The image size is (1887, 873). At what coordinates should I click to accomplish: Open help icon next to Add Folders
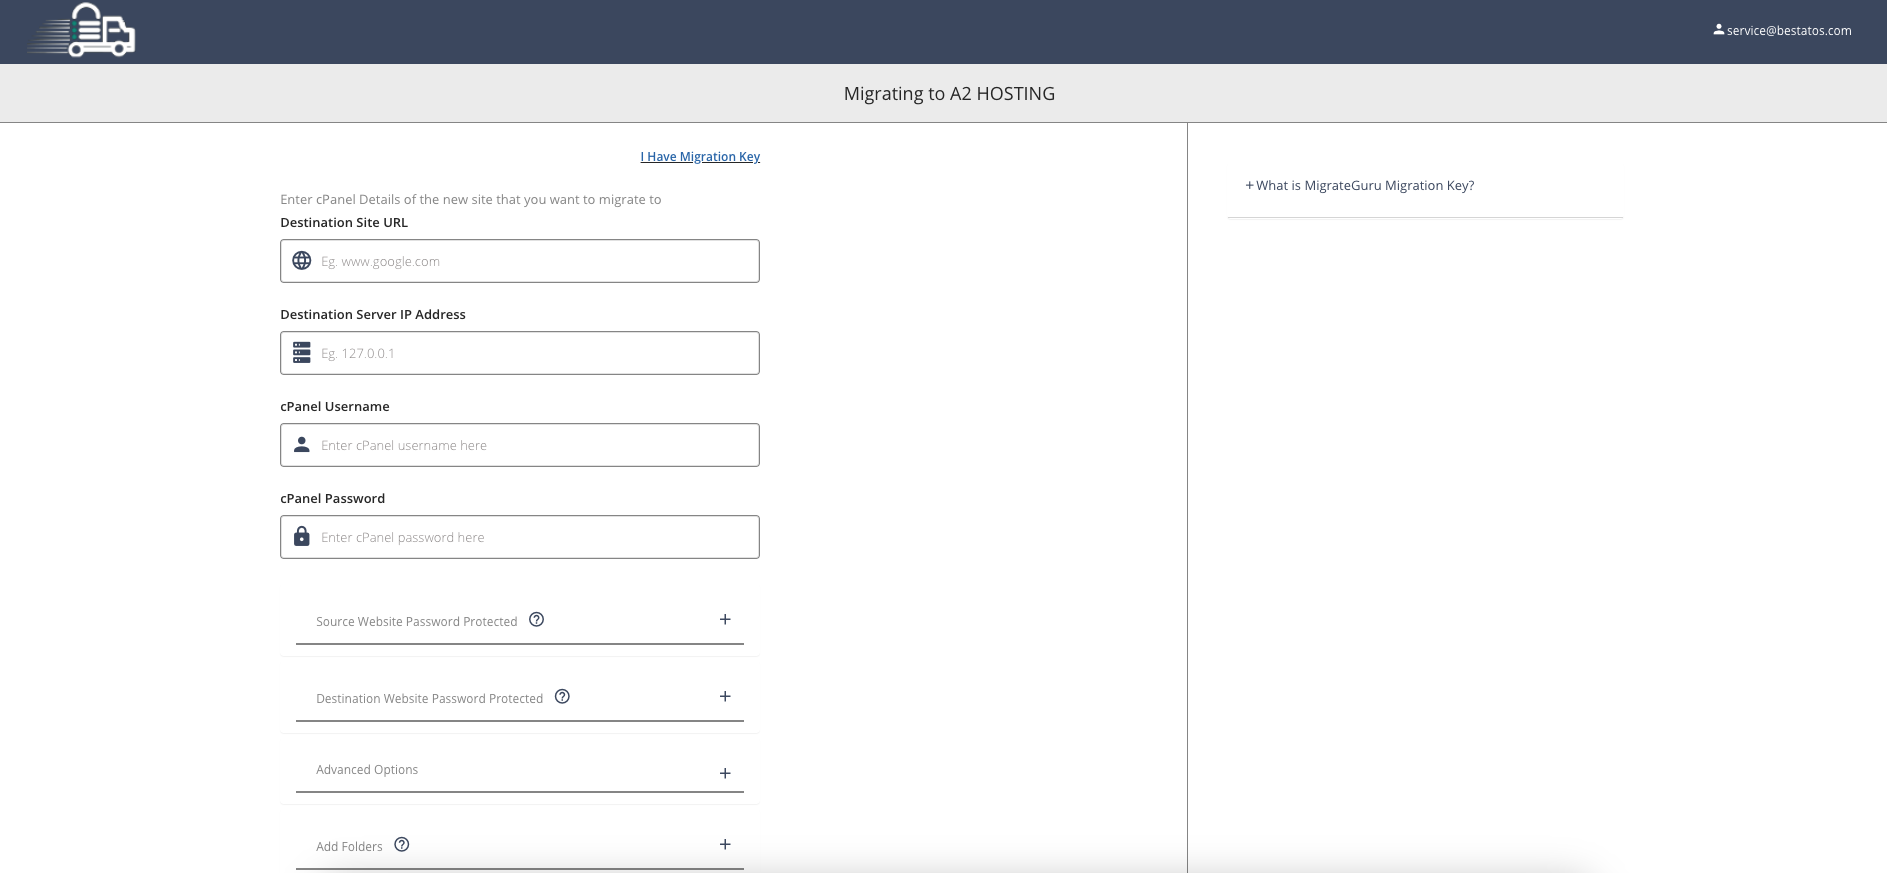pyautogui.click(x=401, y=845)
